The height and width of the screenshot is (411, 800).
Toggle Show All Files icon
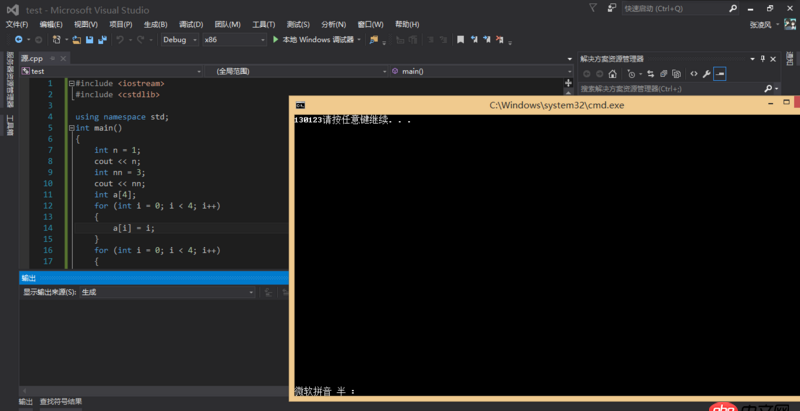(677, 74)
